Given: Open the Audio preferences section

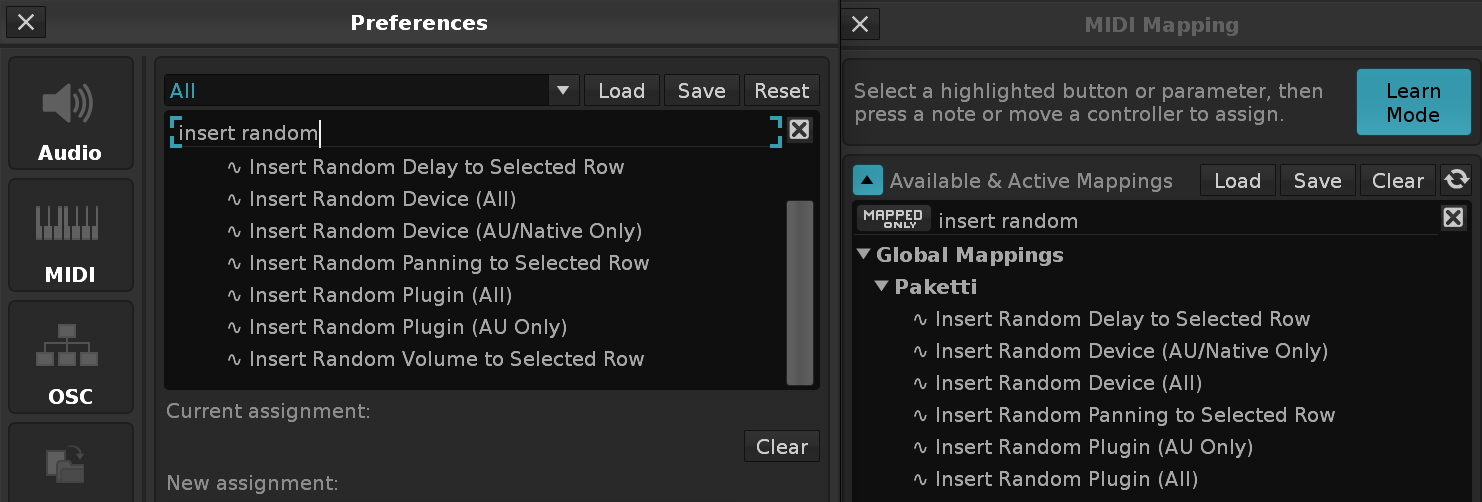Looking at the screenshot, I should click(70, 113).
